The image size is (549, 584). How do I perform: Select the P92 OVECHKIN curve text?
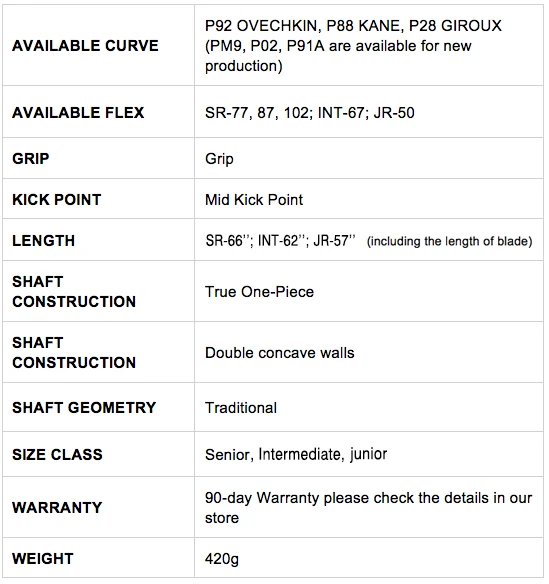[x=261, y=26]
